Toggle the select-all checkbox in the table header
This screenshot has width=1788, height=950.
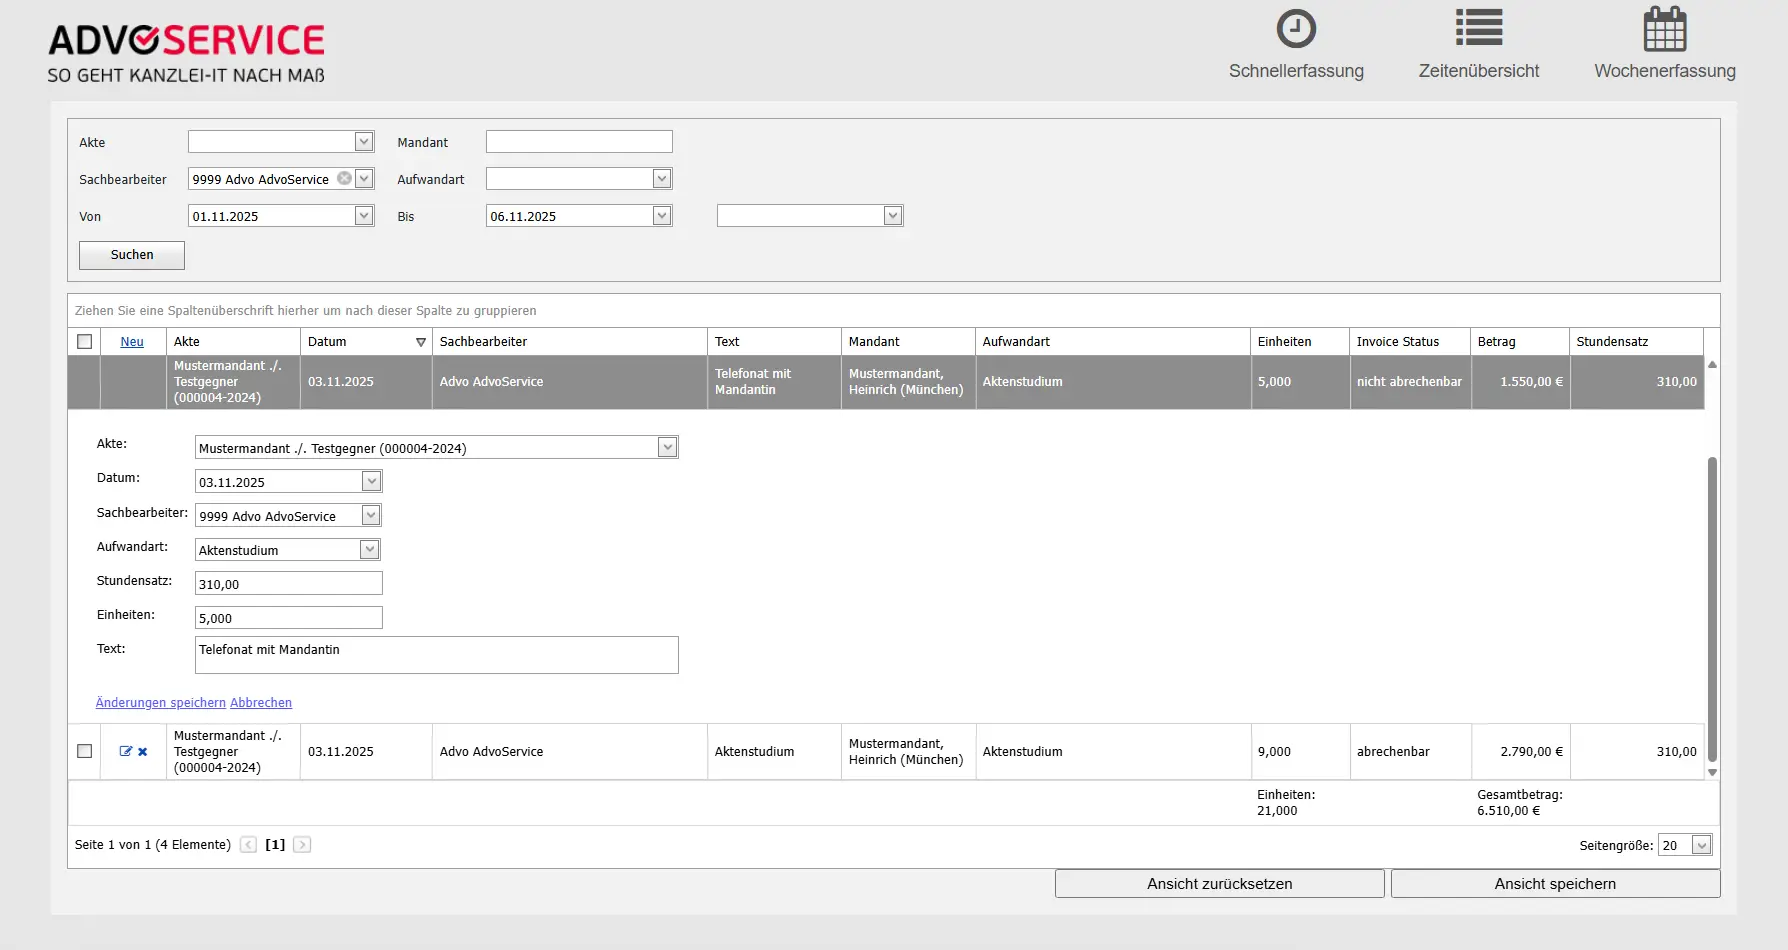(x=85, y=341)
